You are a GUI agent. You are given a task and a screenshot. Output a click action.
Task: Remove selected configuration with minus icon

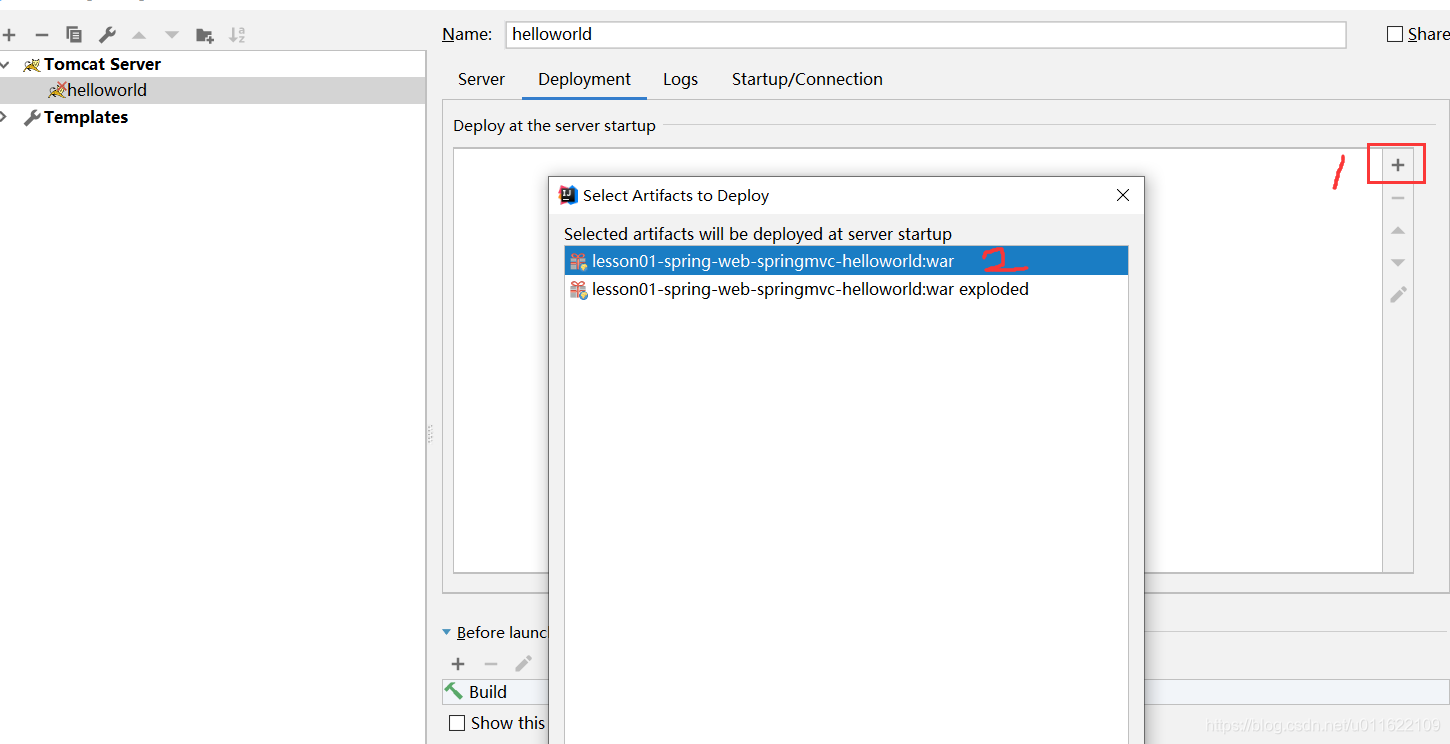click(x=41, y=35)
